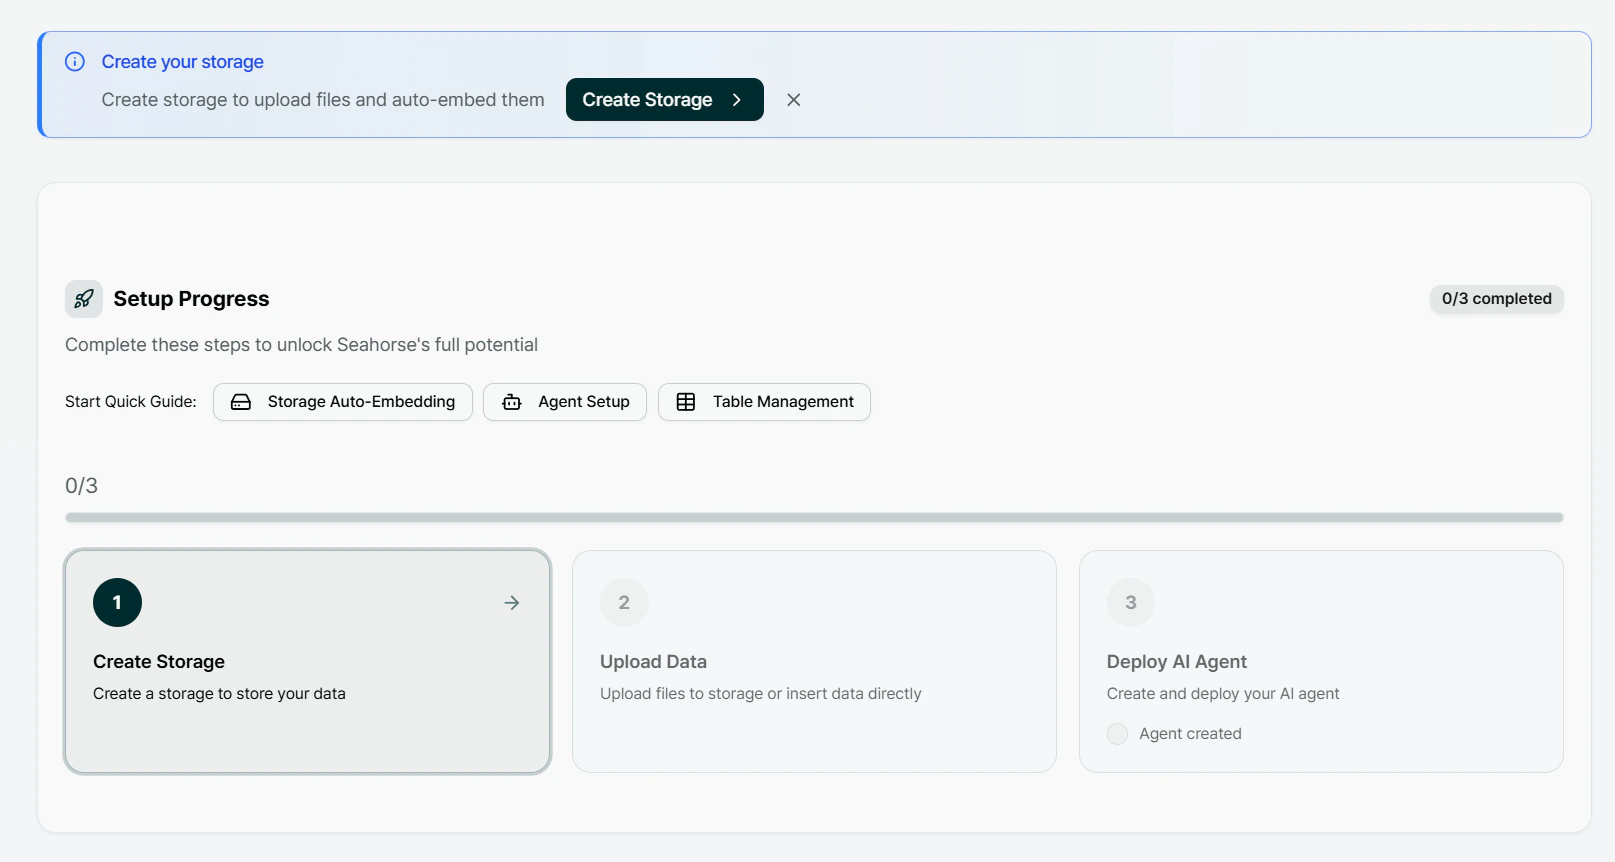Image resolution: width=1615 pixels, height=862 pixels.
Task: Click the info icon in the storage banner
Action: point(75,62)
